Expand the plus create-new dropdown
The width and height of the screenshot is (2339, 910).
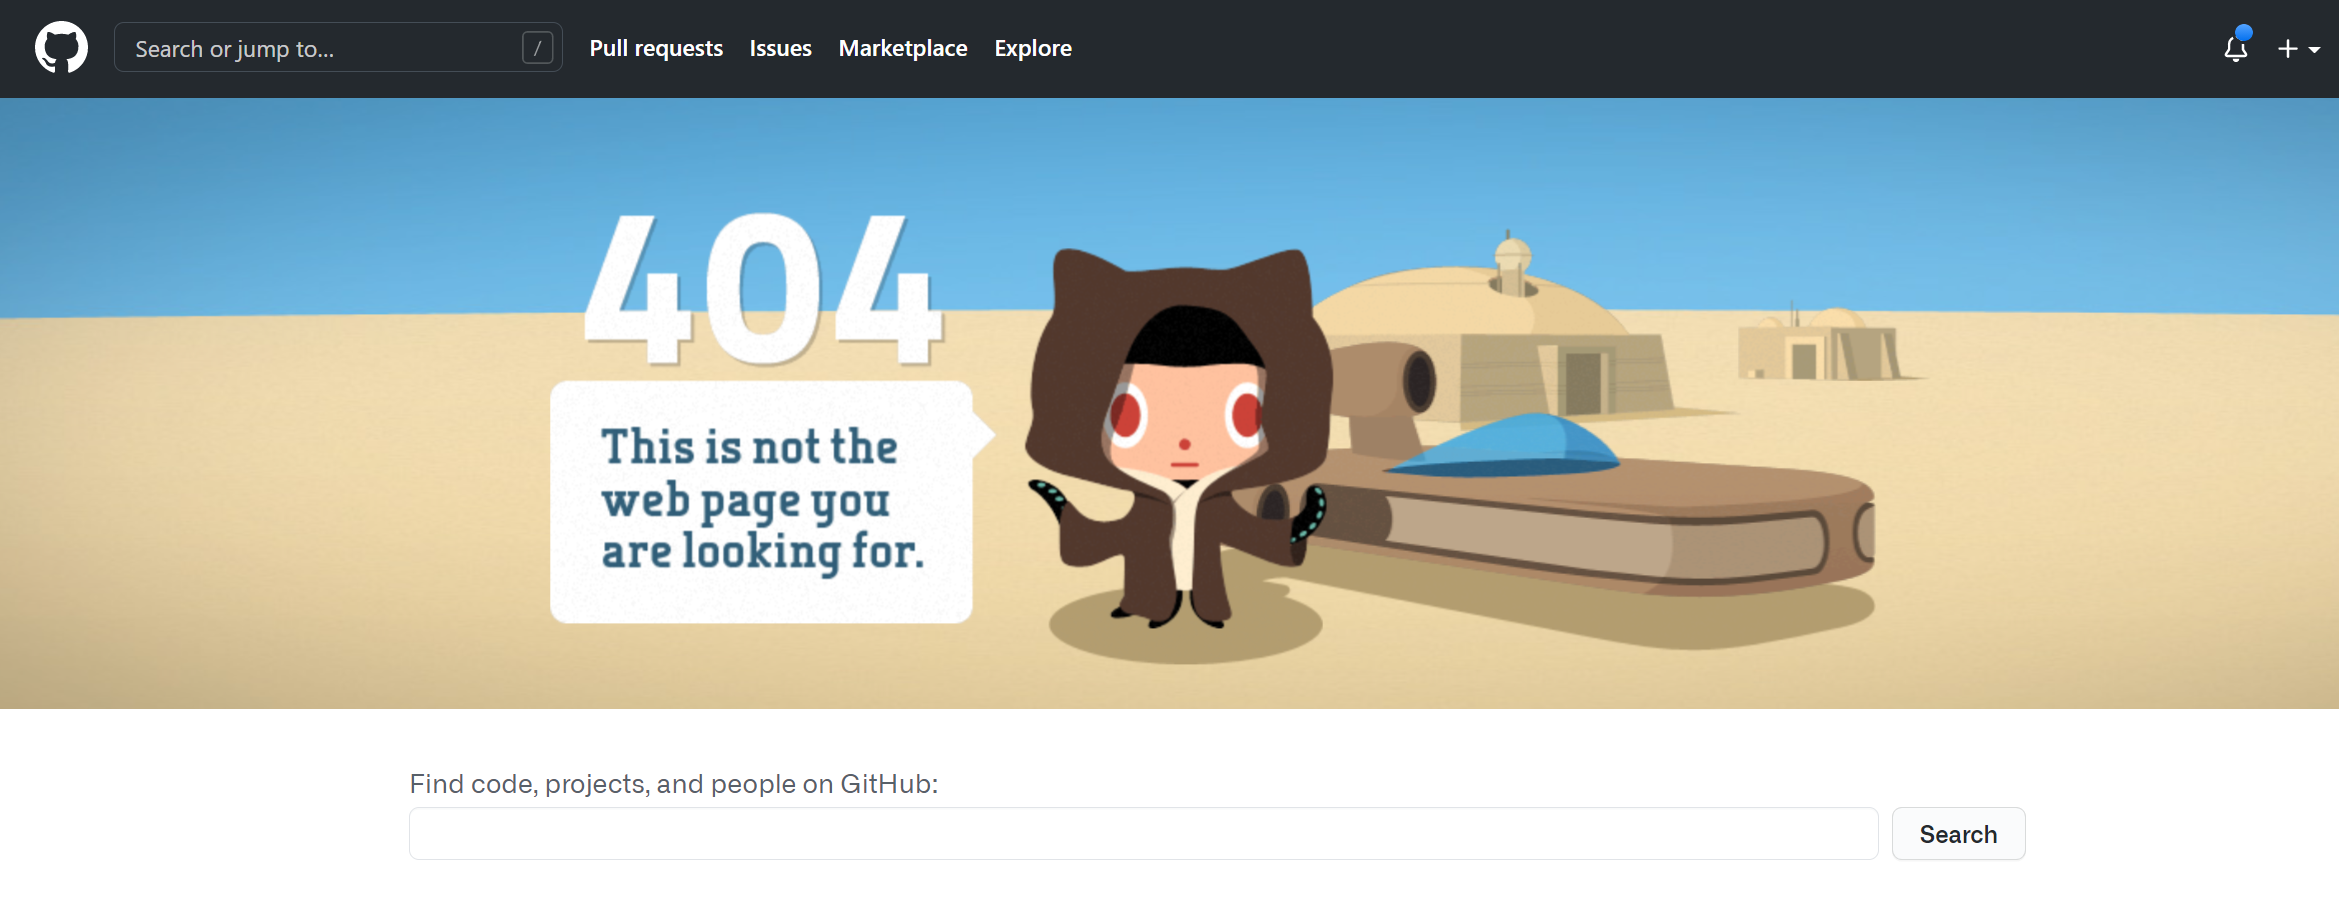(x=2299, y=49)
